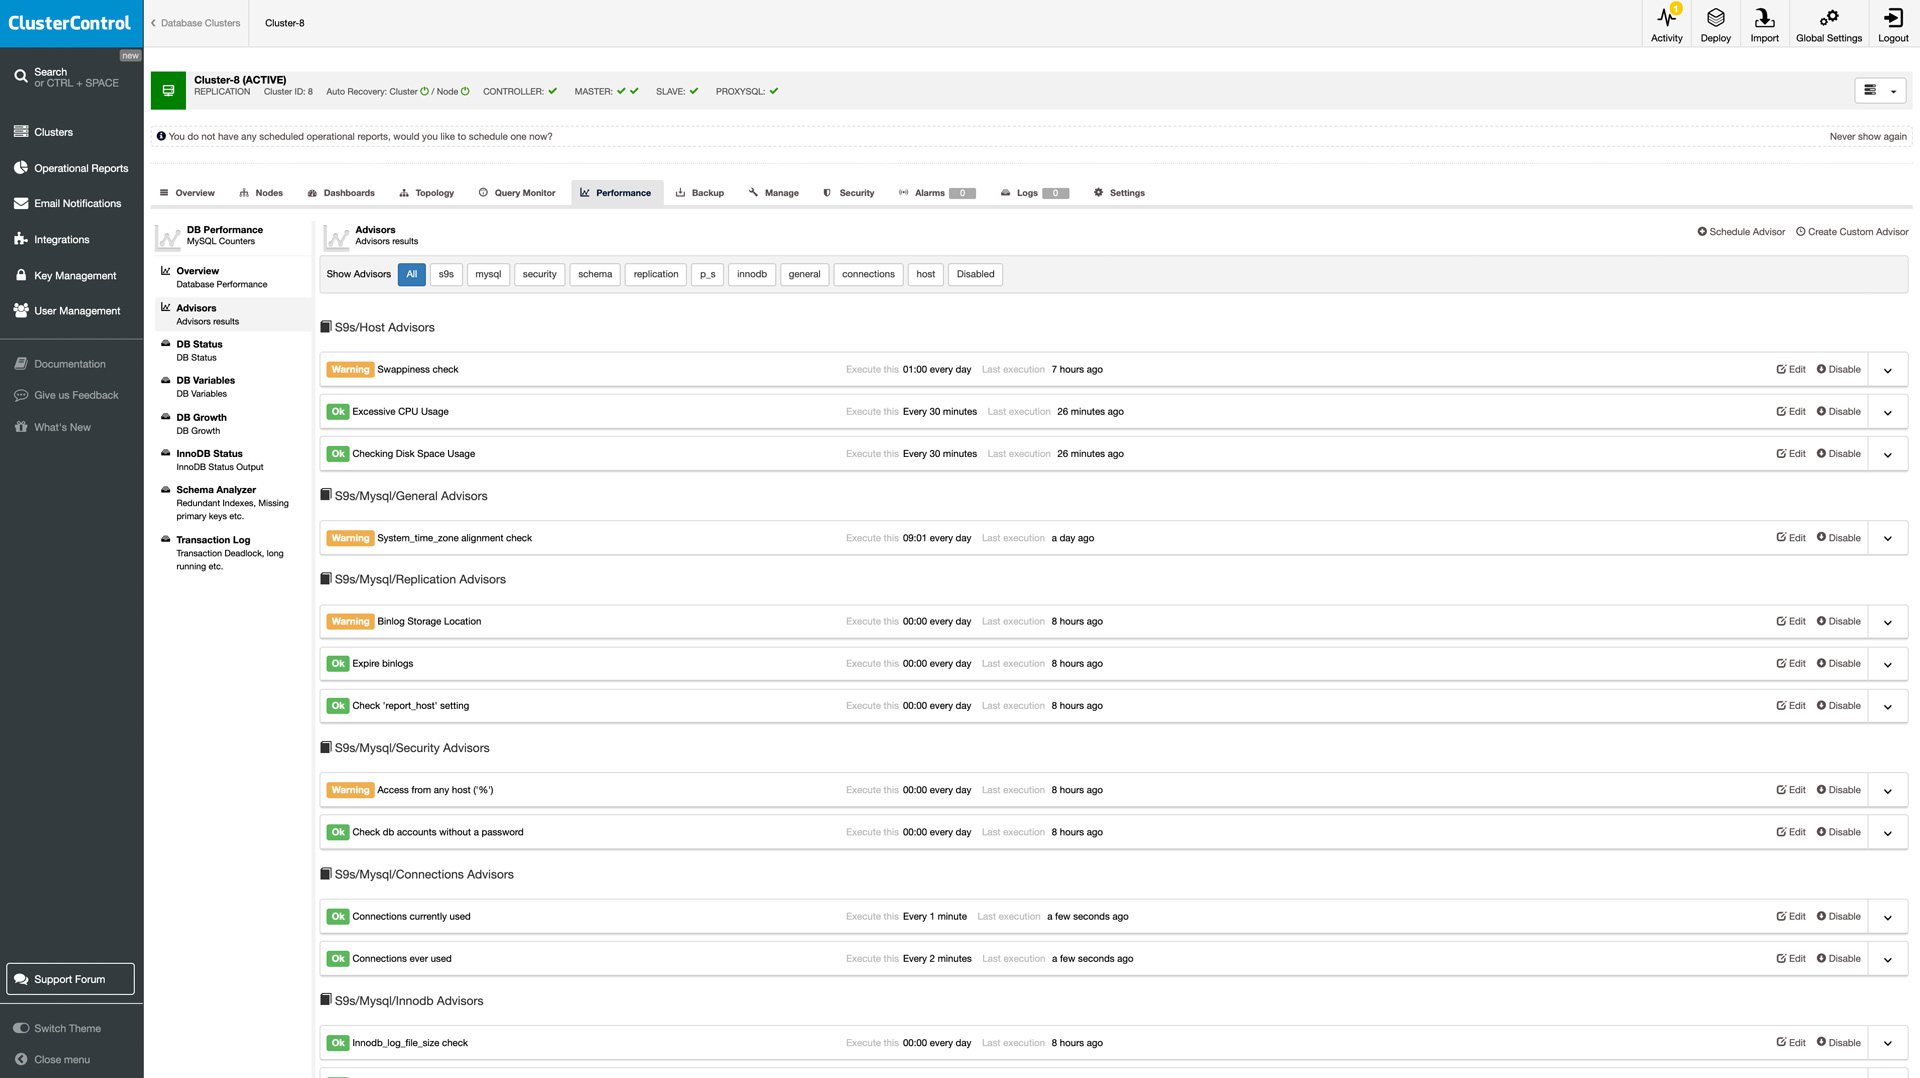
Task: Expand Check db accounts without password row
Action: pyautogui.click(x=1887, y=832)
